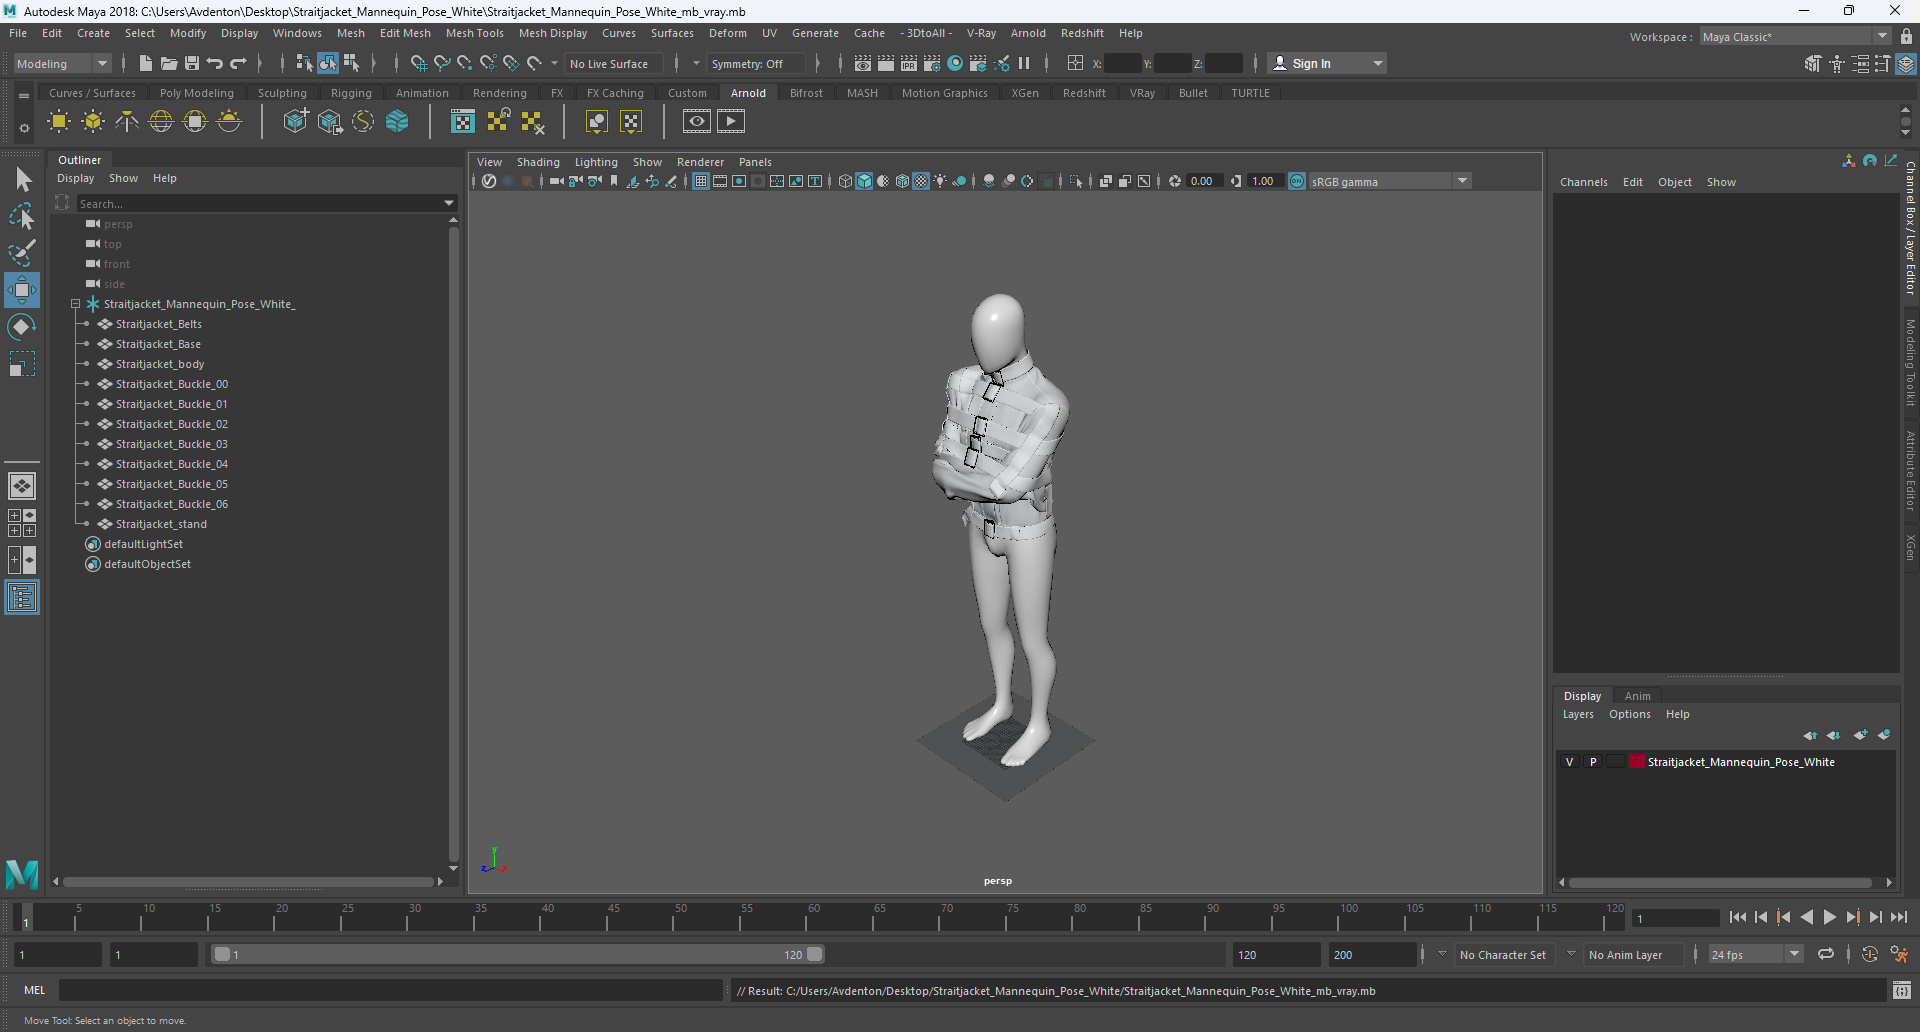Switch to the Poly Modeling shelf tab
This screenshot has height=1032, width=1920.
(x=197, y=93)
